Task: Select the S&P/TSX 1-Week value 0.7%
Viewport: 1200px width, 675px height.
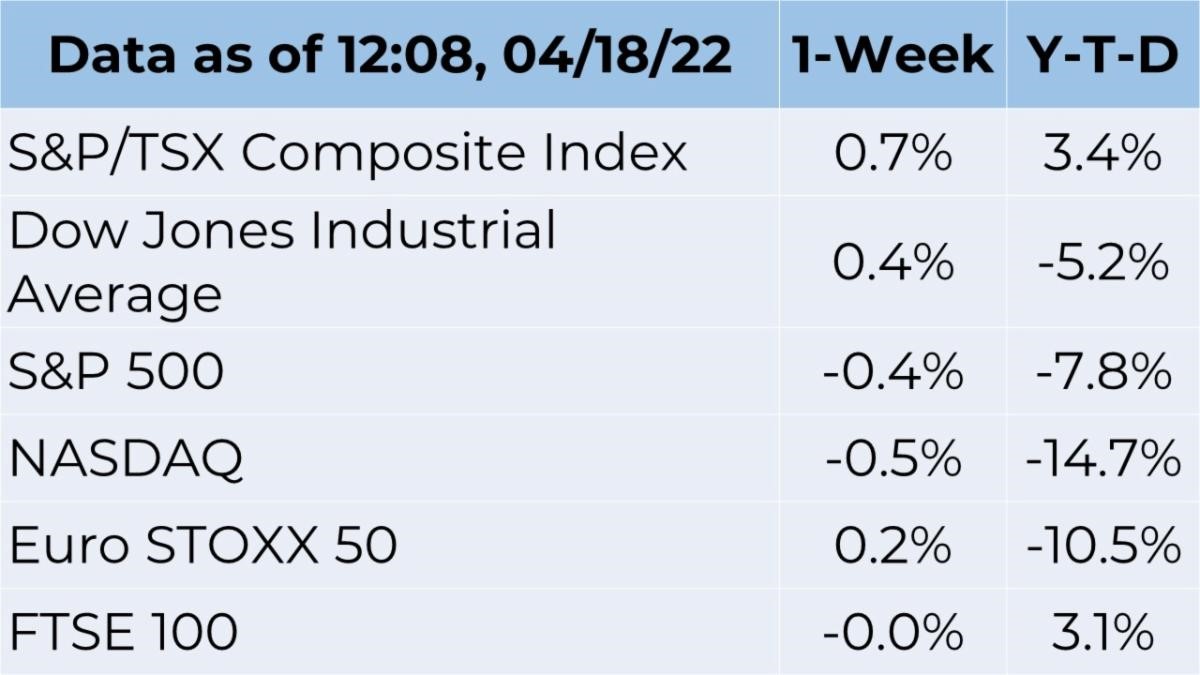Action: 893,155
